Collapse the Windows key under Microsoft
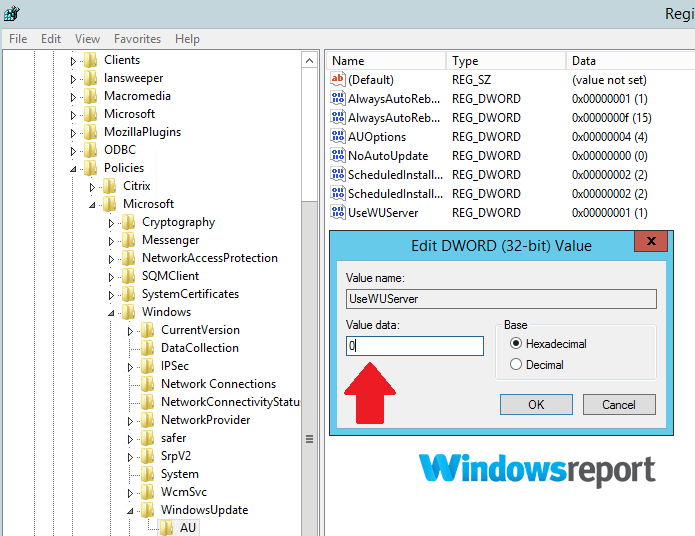The height and width of the screenshot is (536, 695). click(x=111, y=313)
